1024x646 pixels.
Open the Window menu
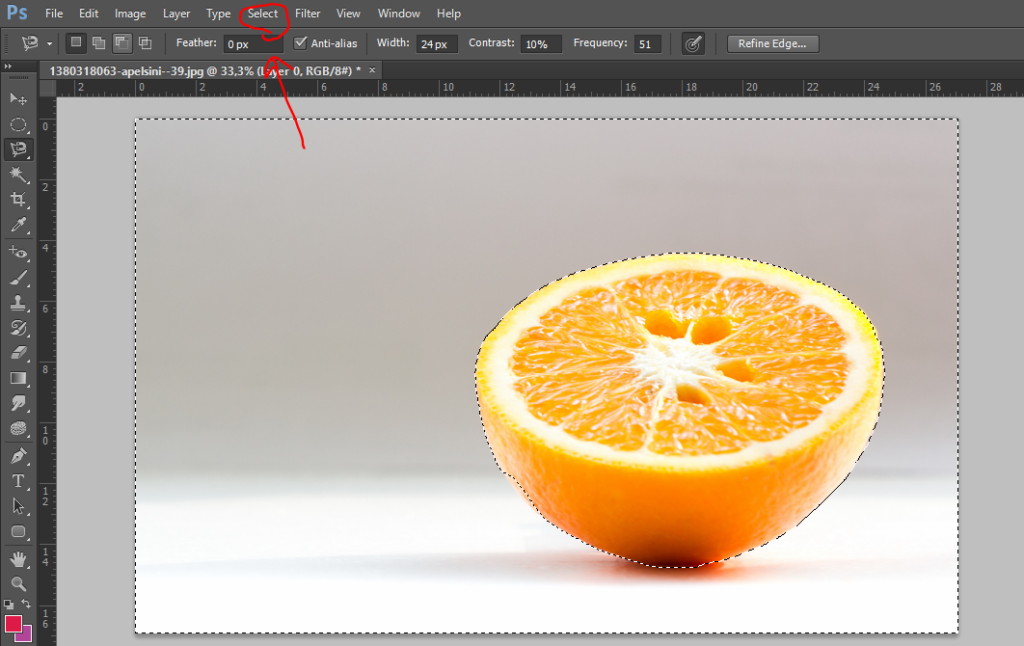pos(398,13)
